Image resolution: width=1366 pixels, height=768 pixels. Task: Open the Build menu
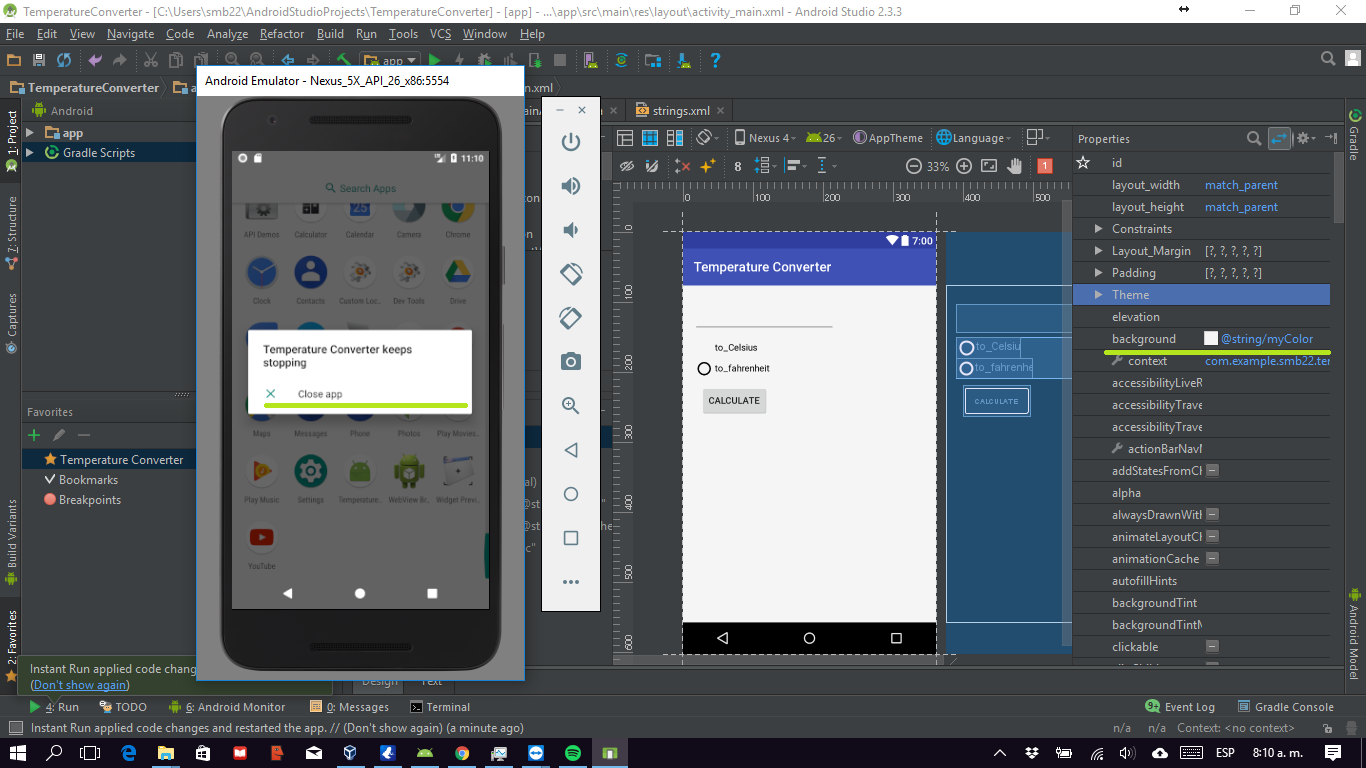pyautogui.click(x=330, y=34)
